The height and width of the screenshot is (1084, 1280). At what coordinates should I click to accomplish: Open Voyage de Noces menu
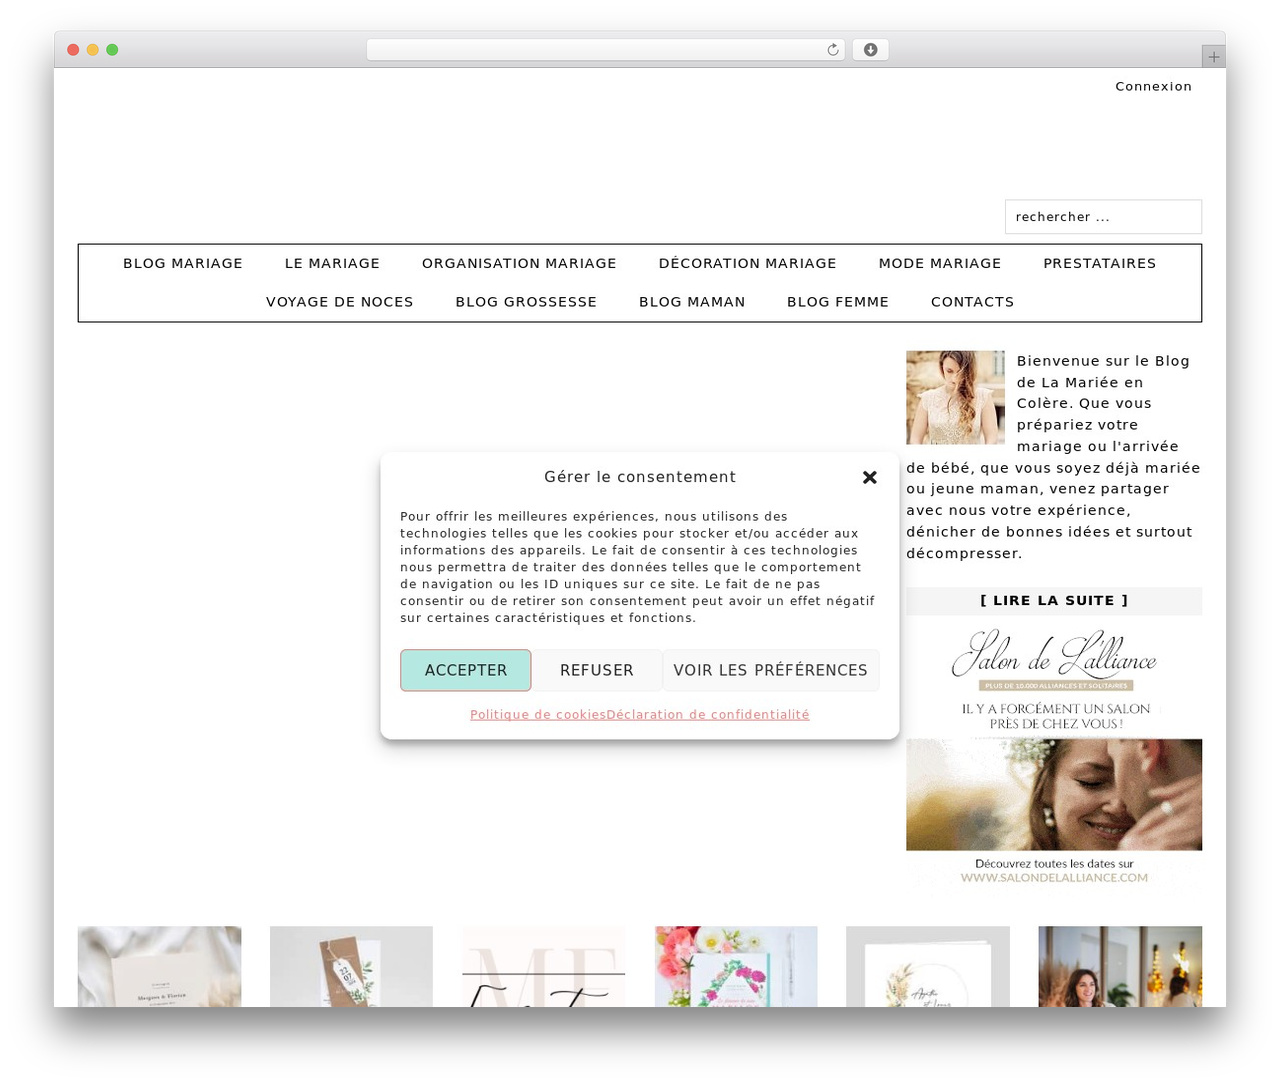coord(339,302)
